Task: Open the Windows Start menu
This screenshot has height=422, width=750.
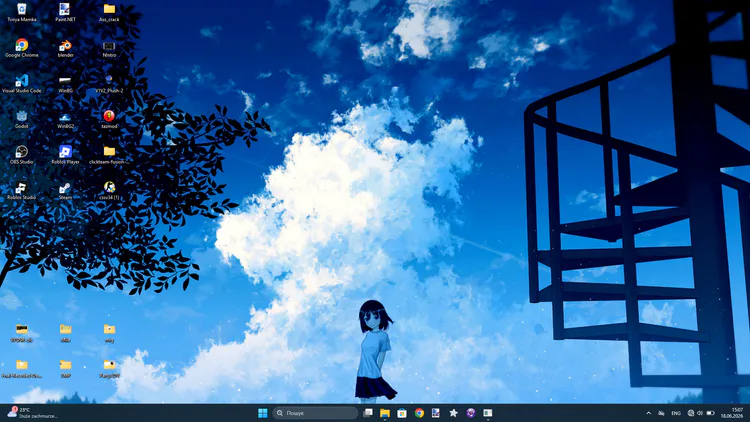Action: (x=263, y=413)
